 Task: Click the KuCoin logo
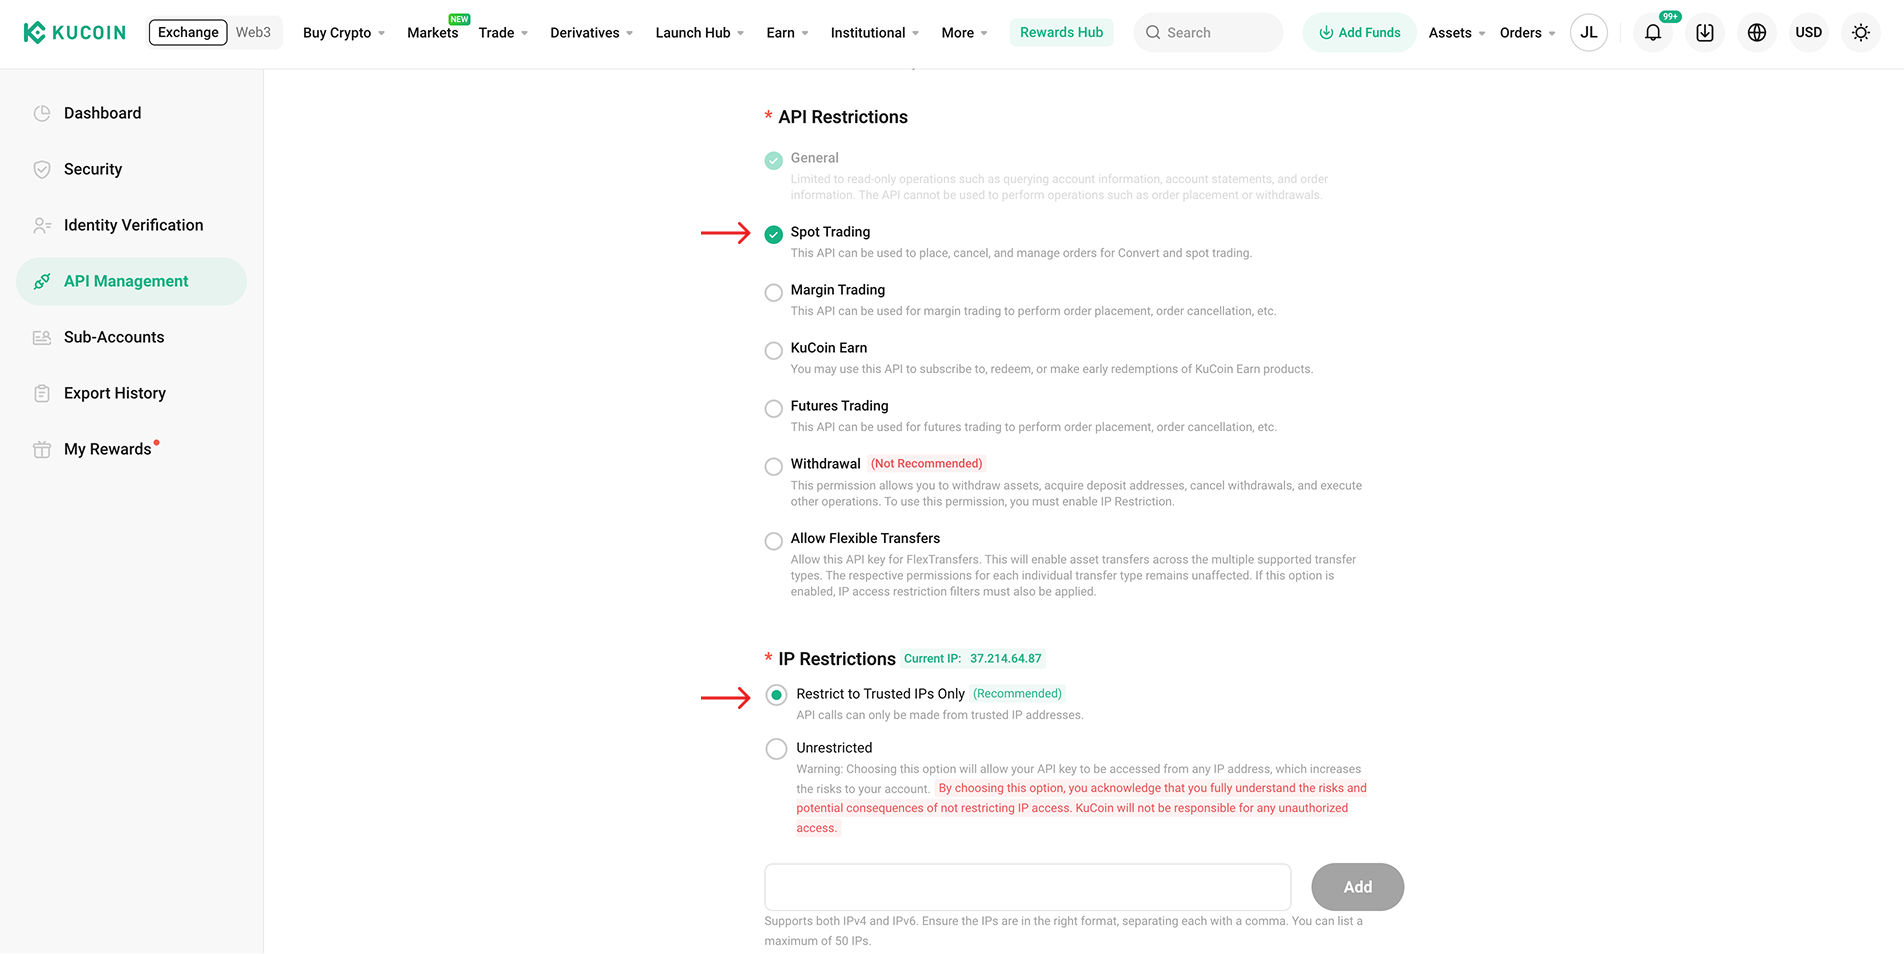[75, 32]
